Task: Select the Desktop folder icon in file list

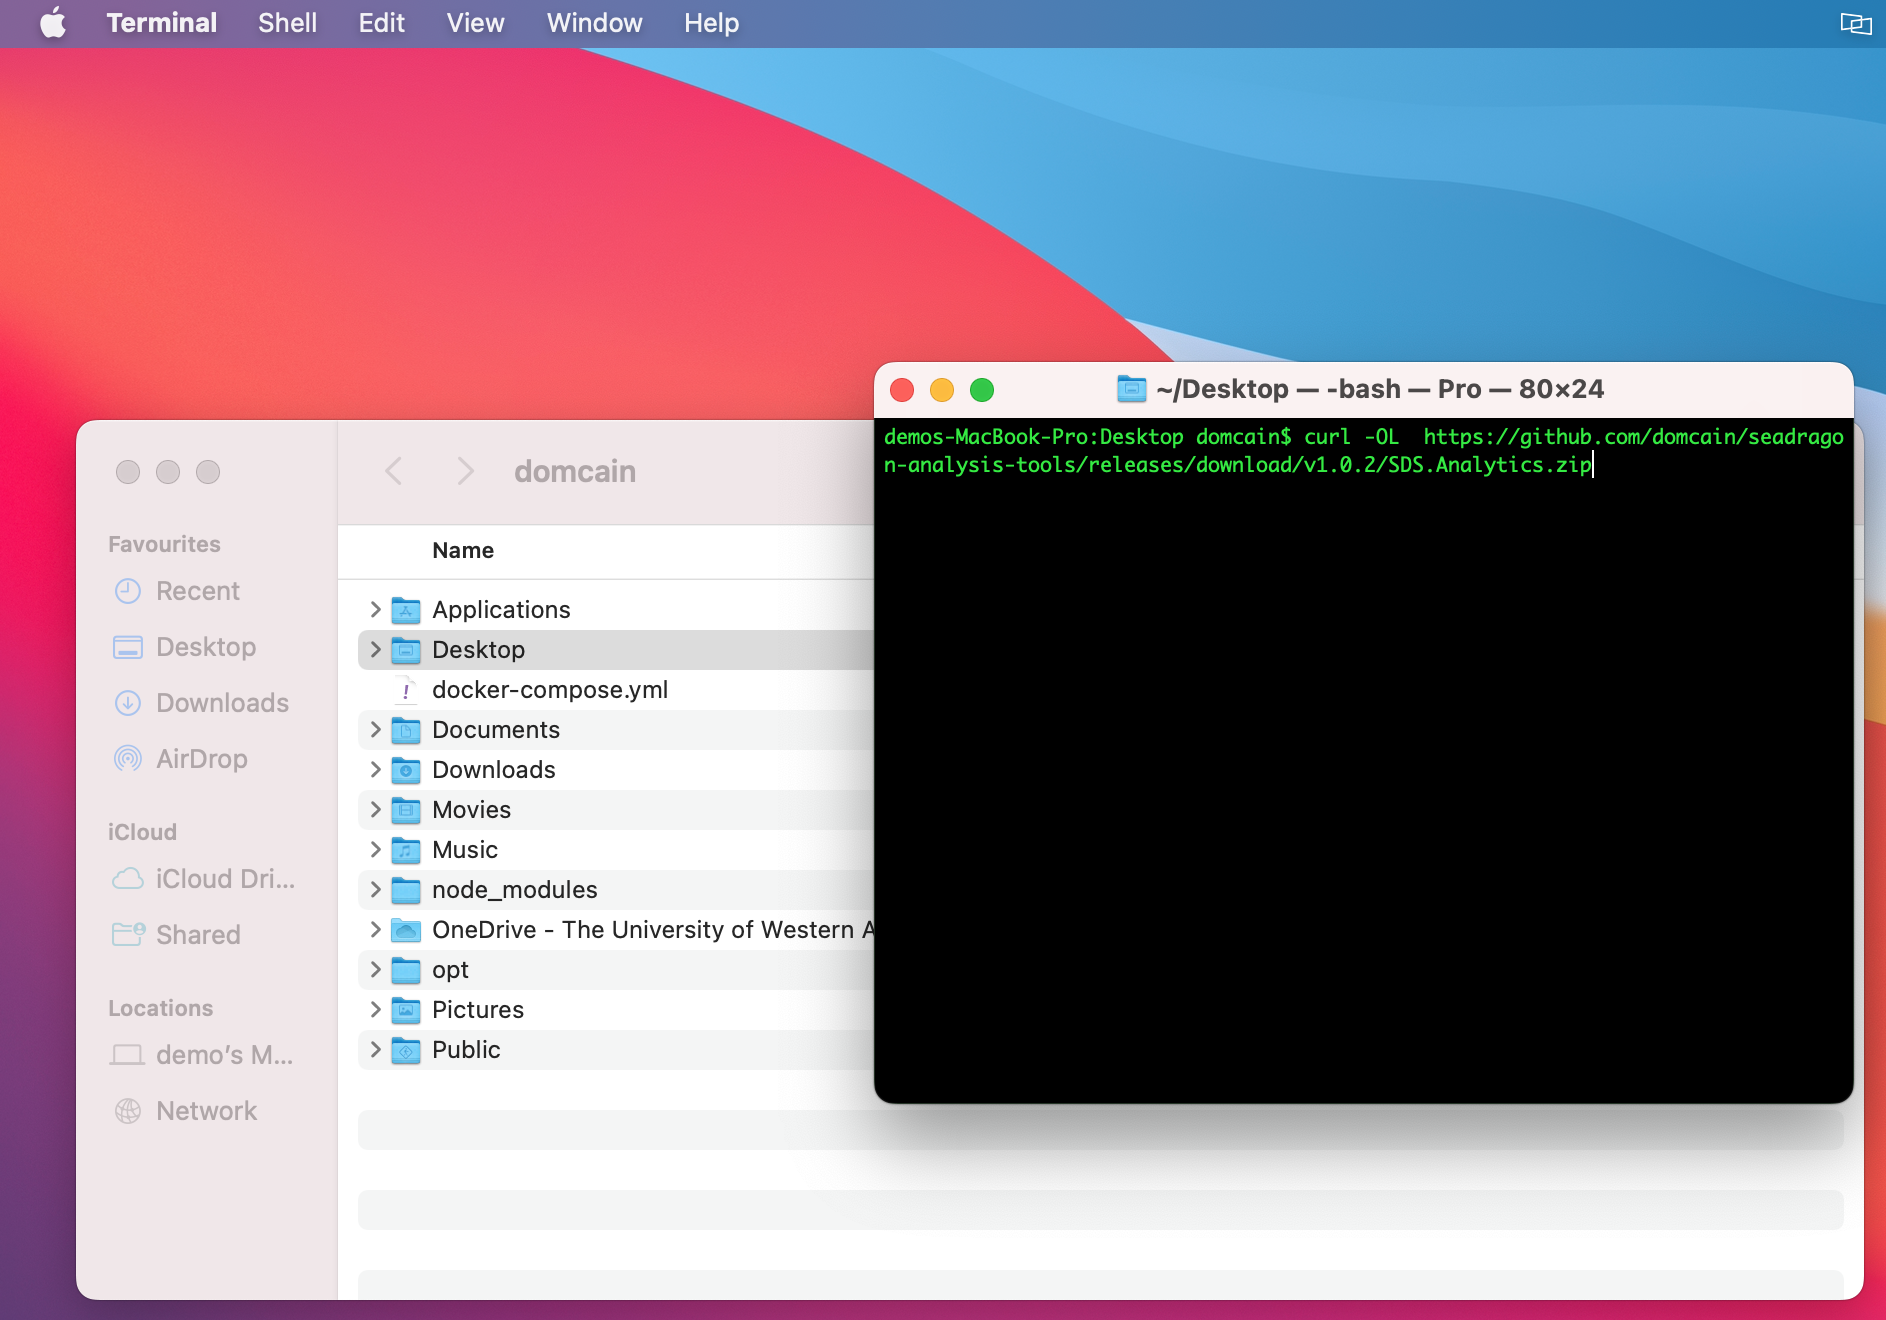Action: pyautogui.click(x=406, y=649)
